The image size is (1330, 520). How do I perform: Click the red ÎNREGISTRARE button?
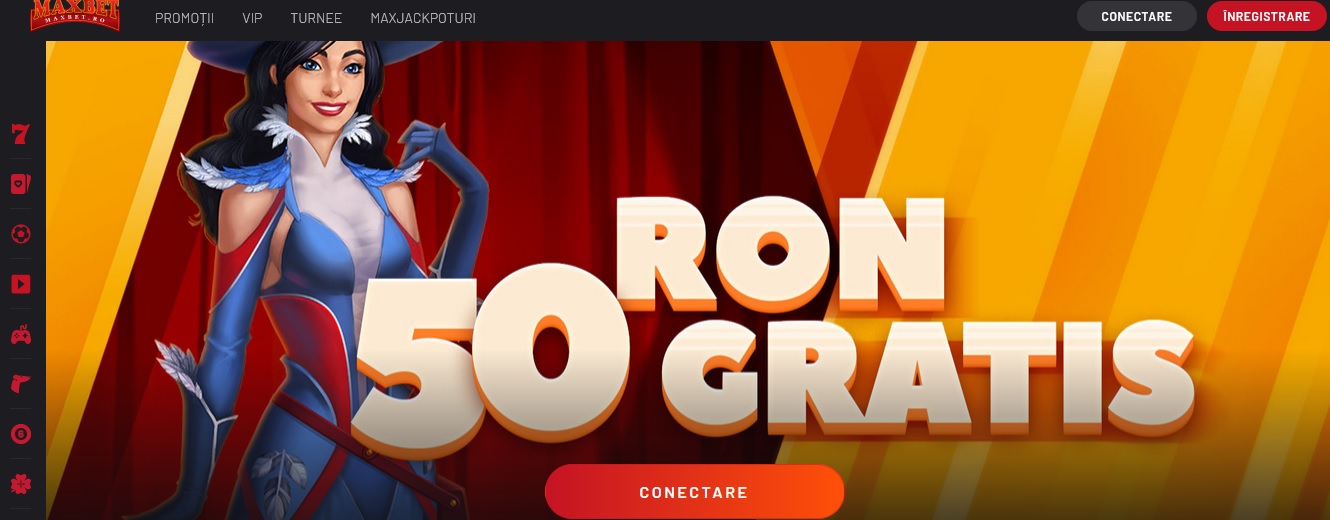(1266, 16)
